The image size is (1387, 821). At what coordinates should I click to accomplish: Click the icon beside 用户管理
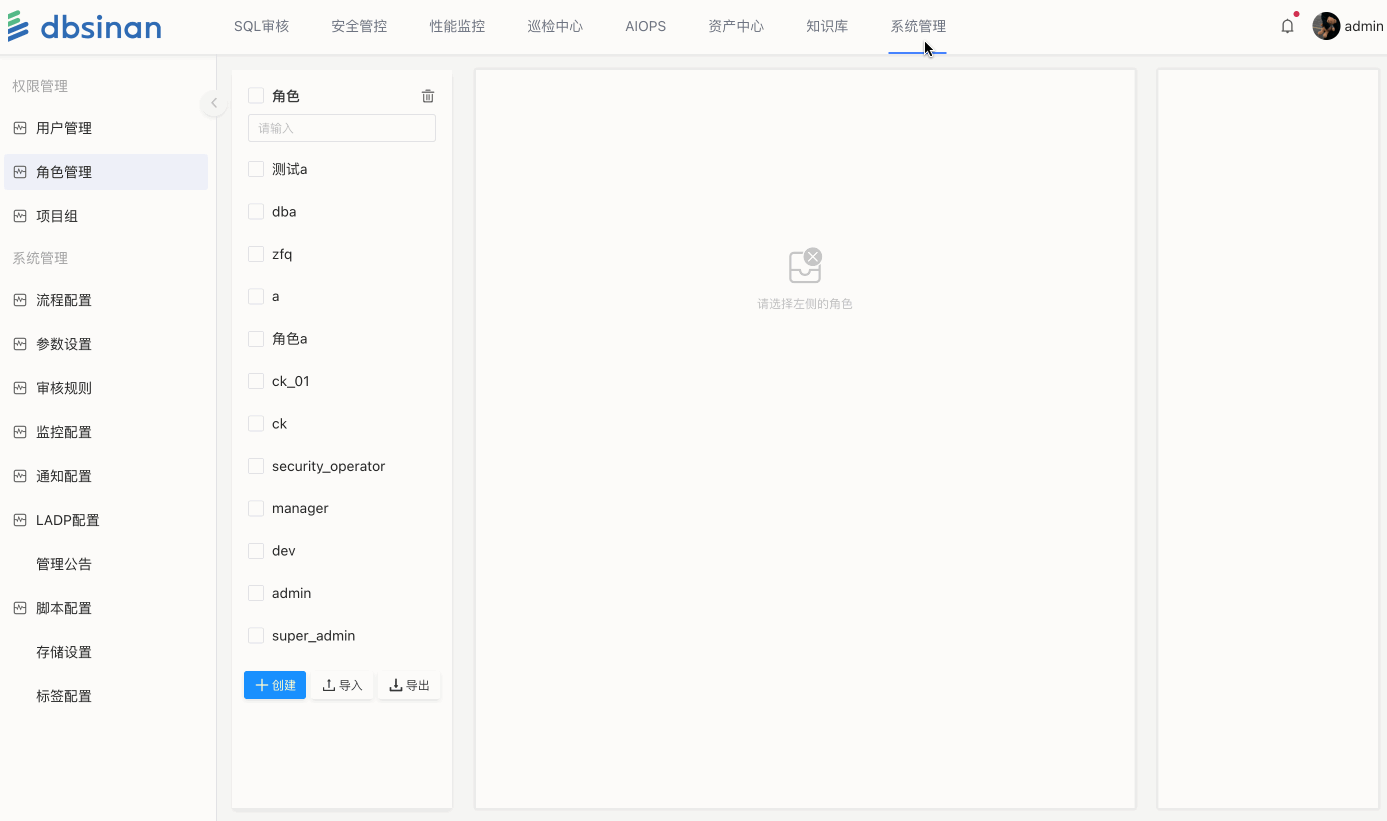[20, 128]
